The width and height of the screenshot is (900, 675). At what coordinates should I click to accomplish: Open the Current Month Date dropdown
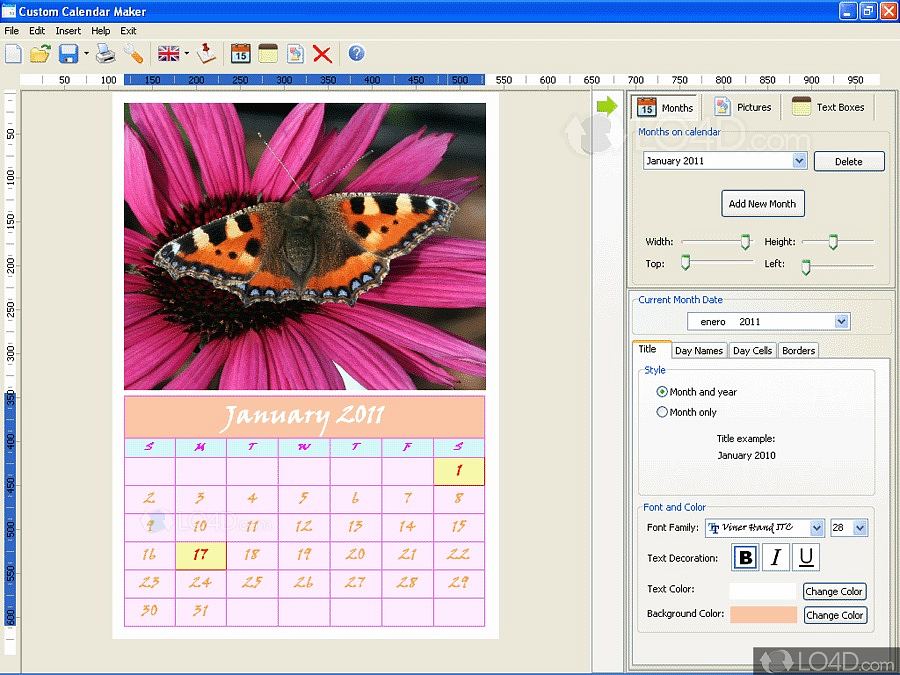coord(841,321)
